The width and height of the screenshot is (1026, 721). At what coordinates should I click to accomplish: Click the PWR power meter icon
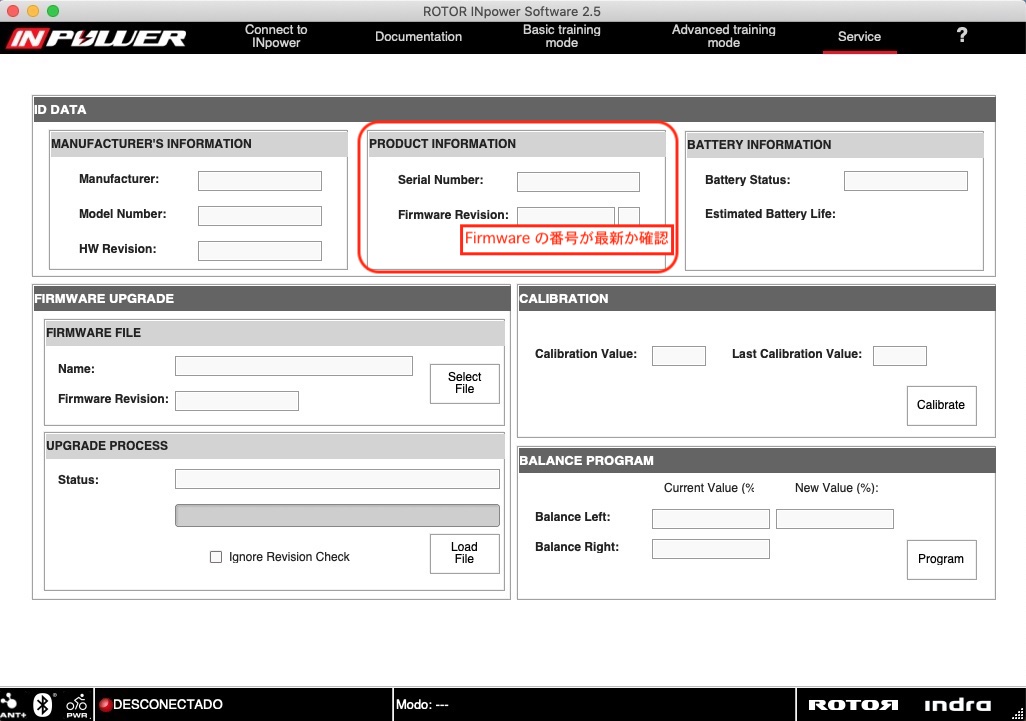click(x=77, y=704)
